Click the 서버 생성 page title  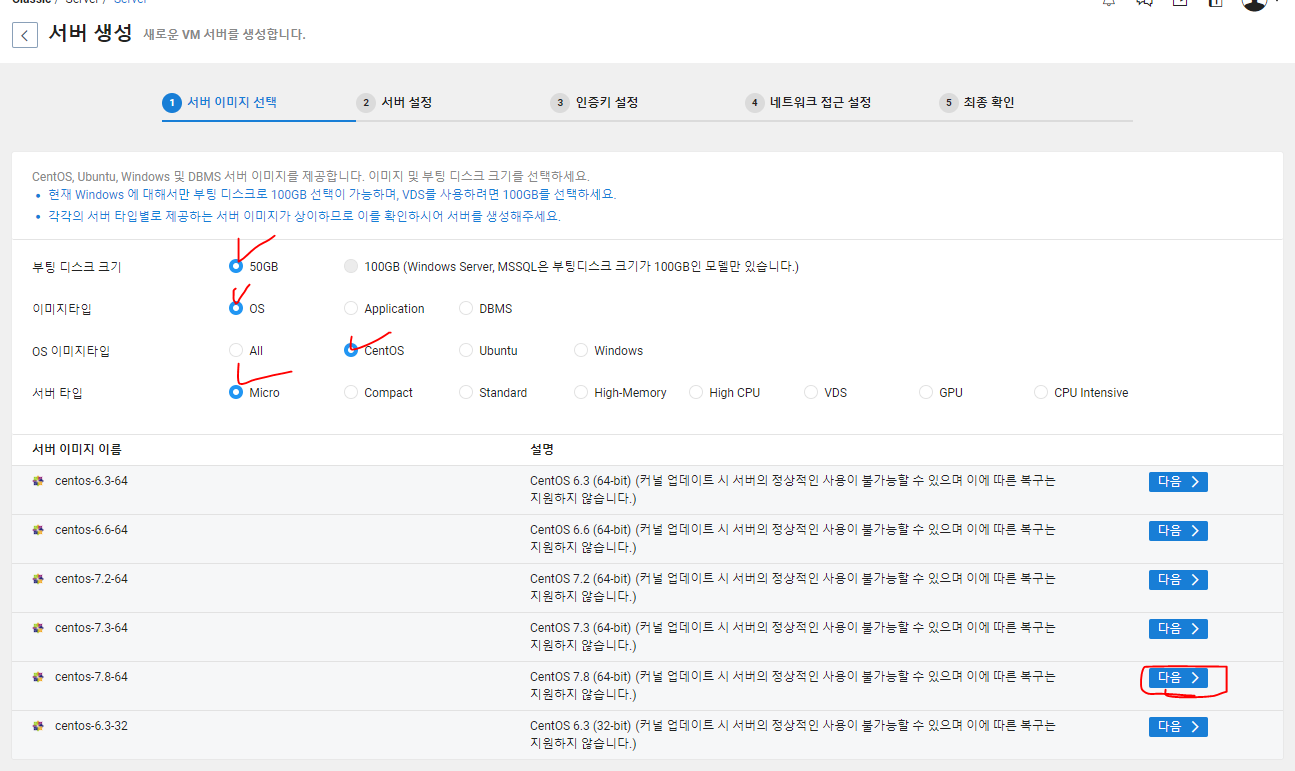click(x=90, y=33)
